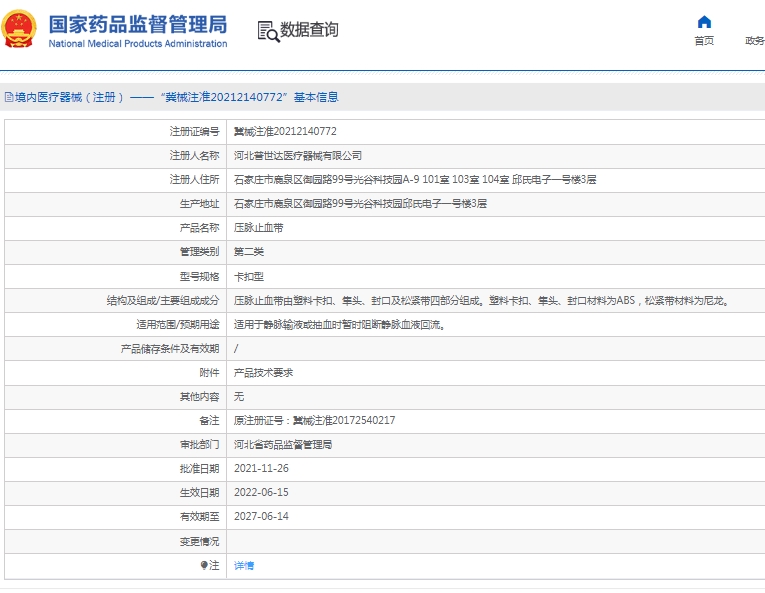
Task: Click the product name 压脉止血带 value
Action: tap(258, 228)
